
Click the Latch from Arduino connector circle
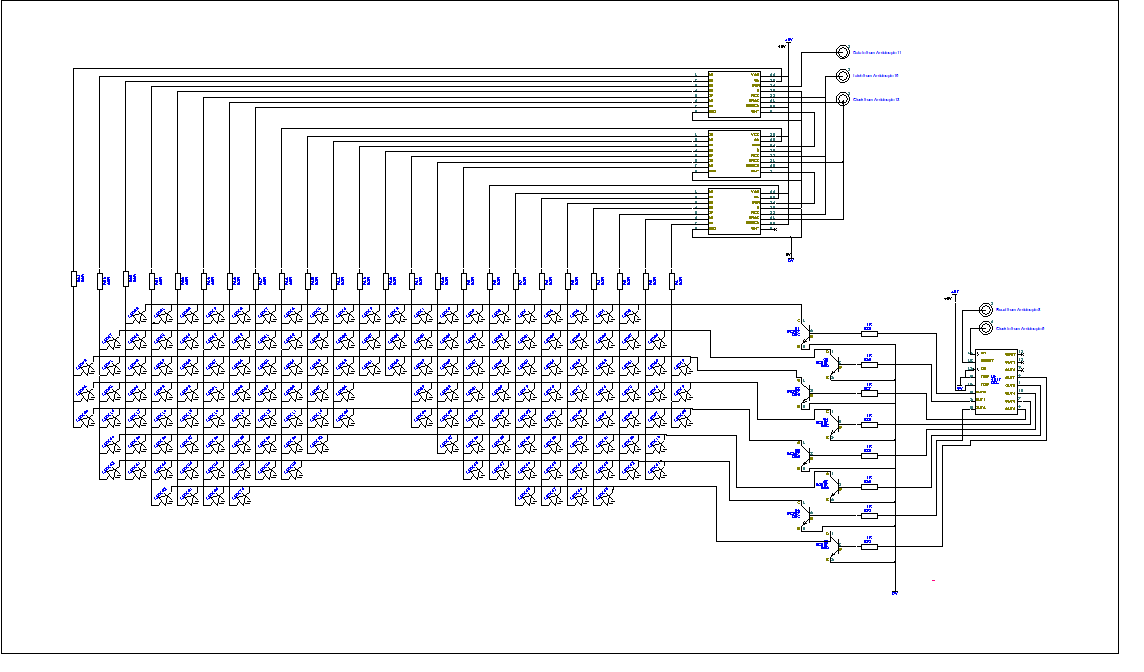(x=843, y=75)
